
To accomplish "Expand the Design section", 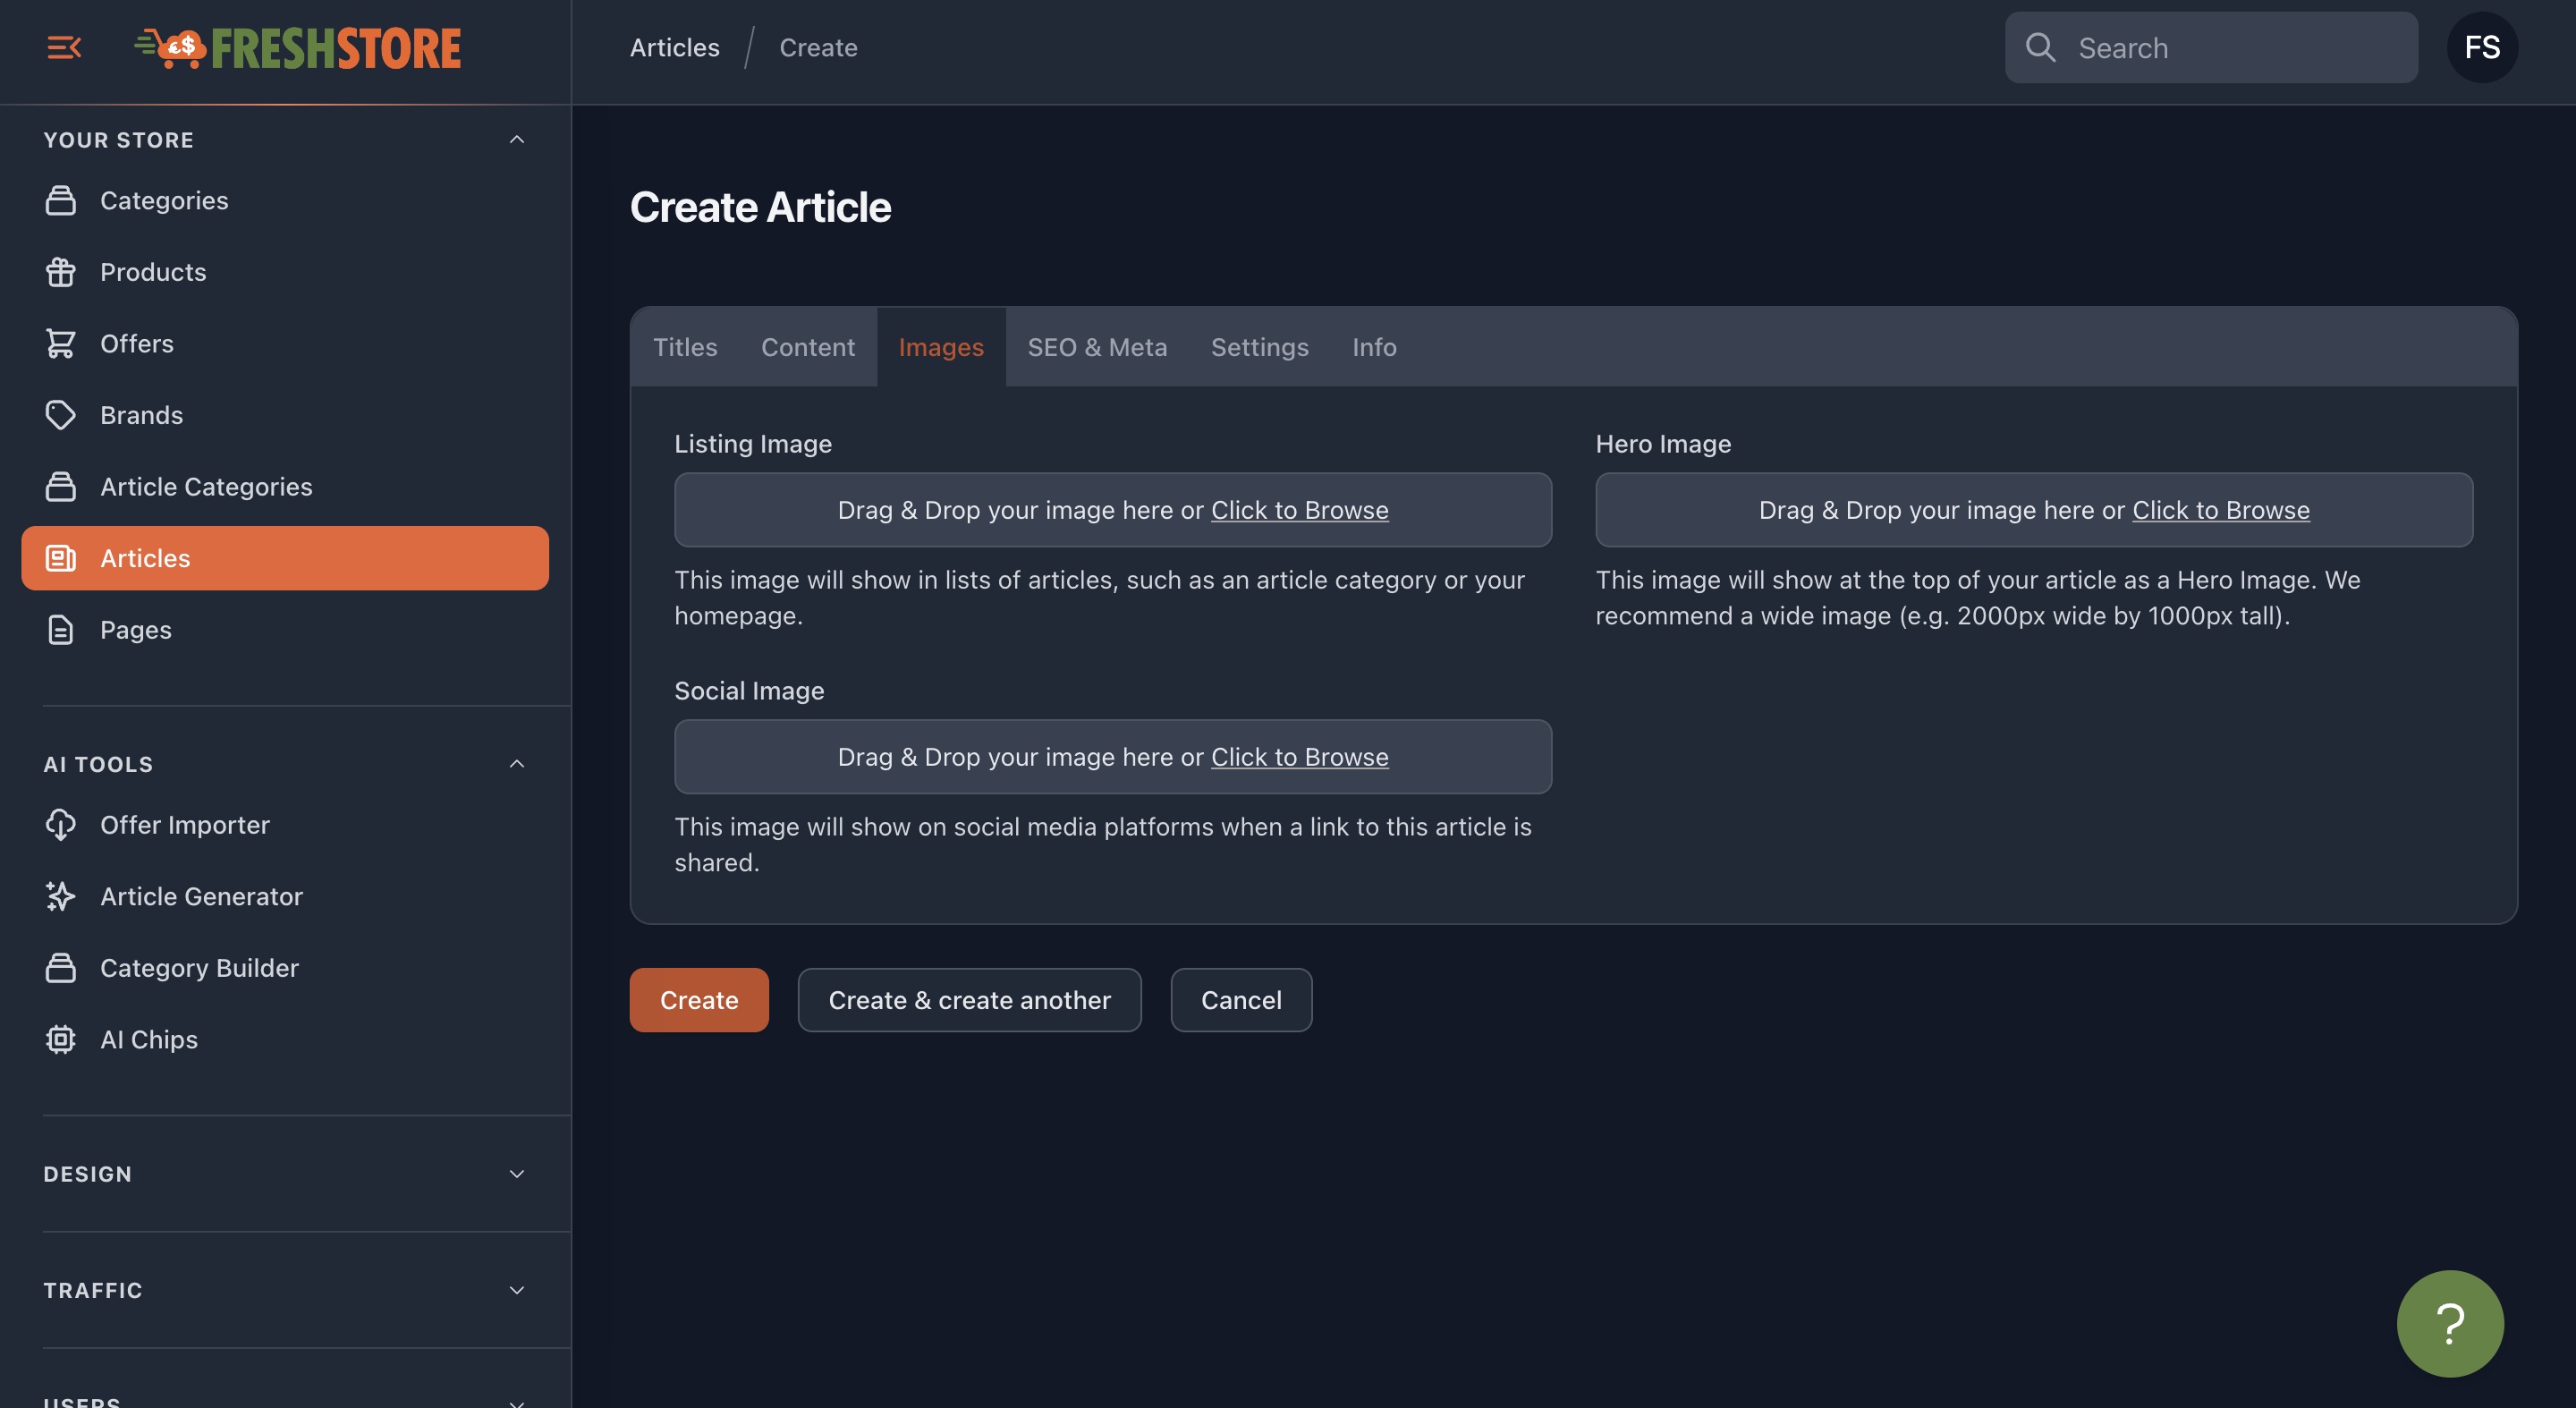I will click(516, 1174).
